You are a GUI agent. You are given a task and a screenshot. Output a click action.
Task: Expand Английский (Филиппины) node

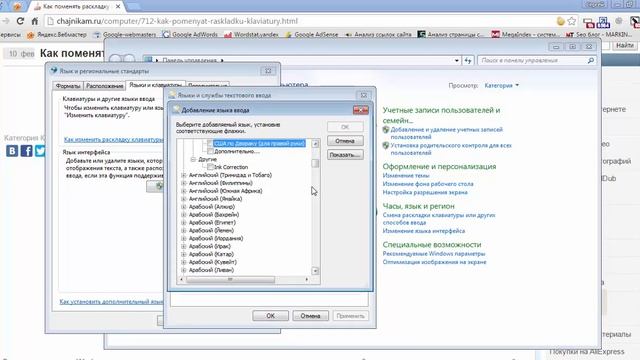tap(184, 183)
